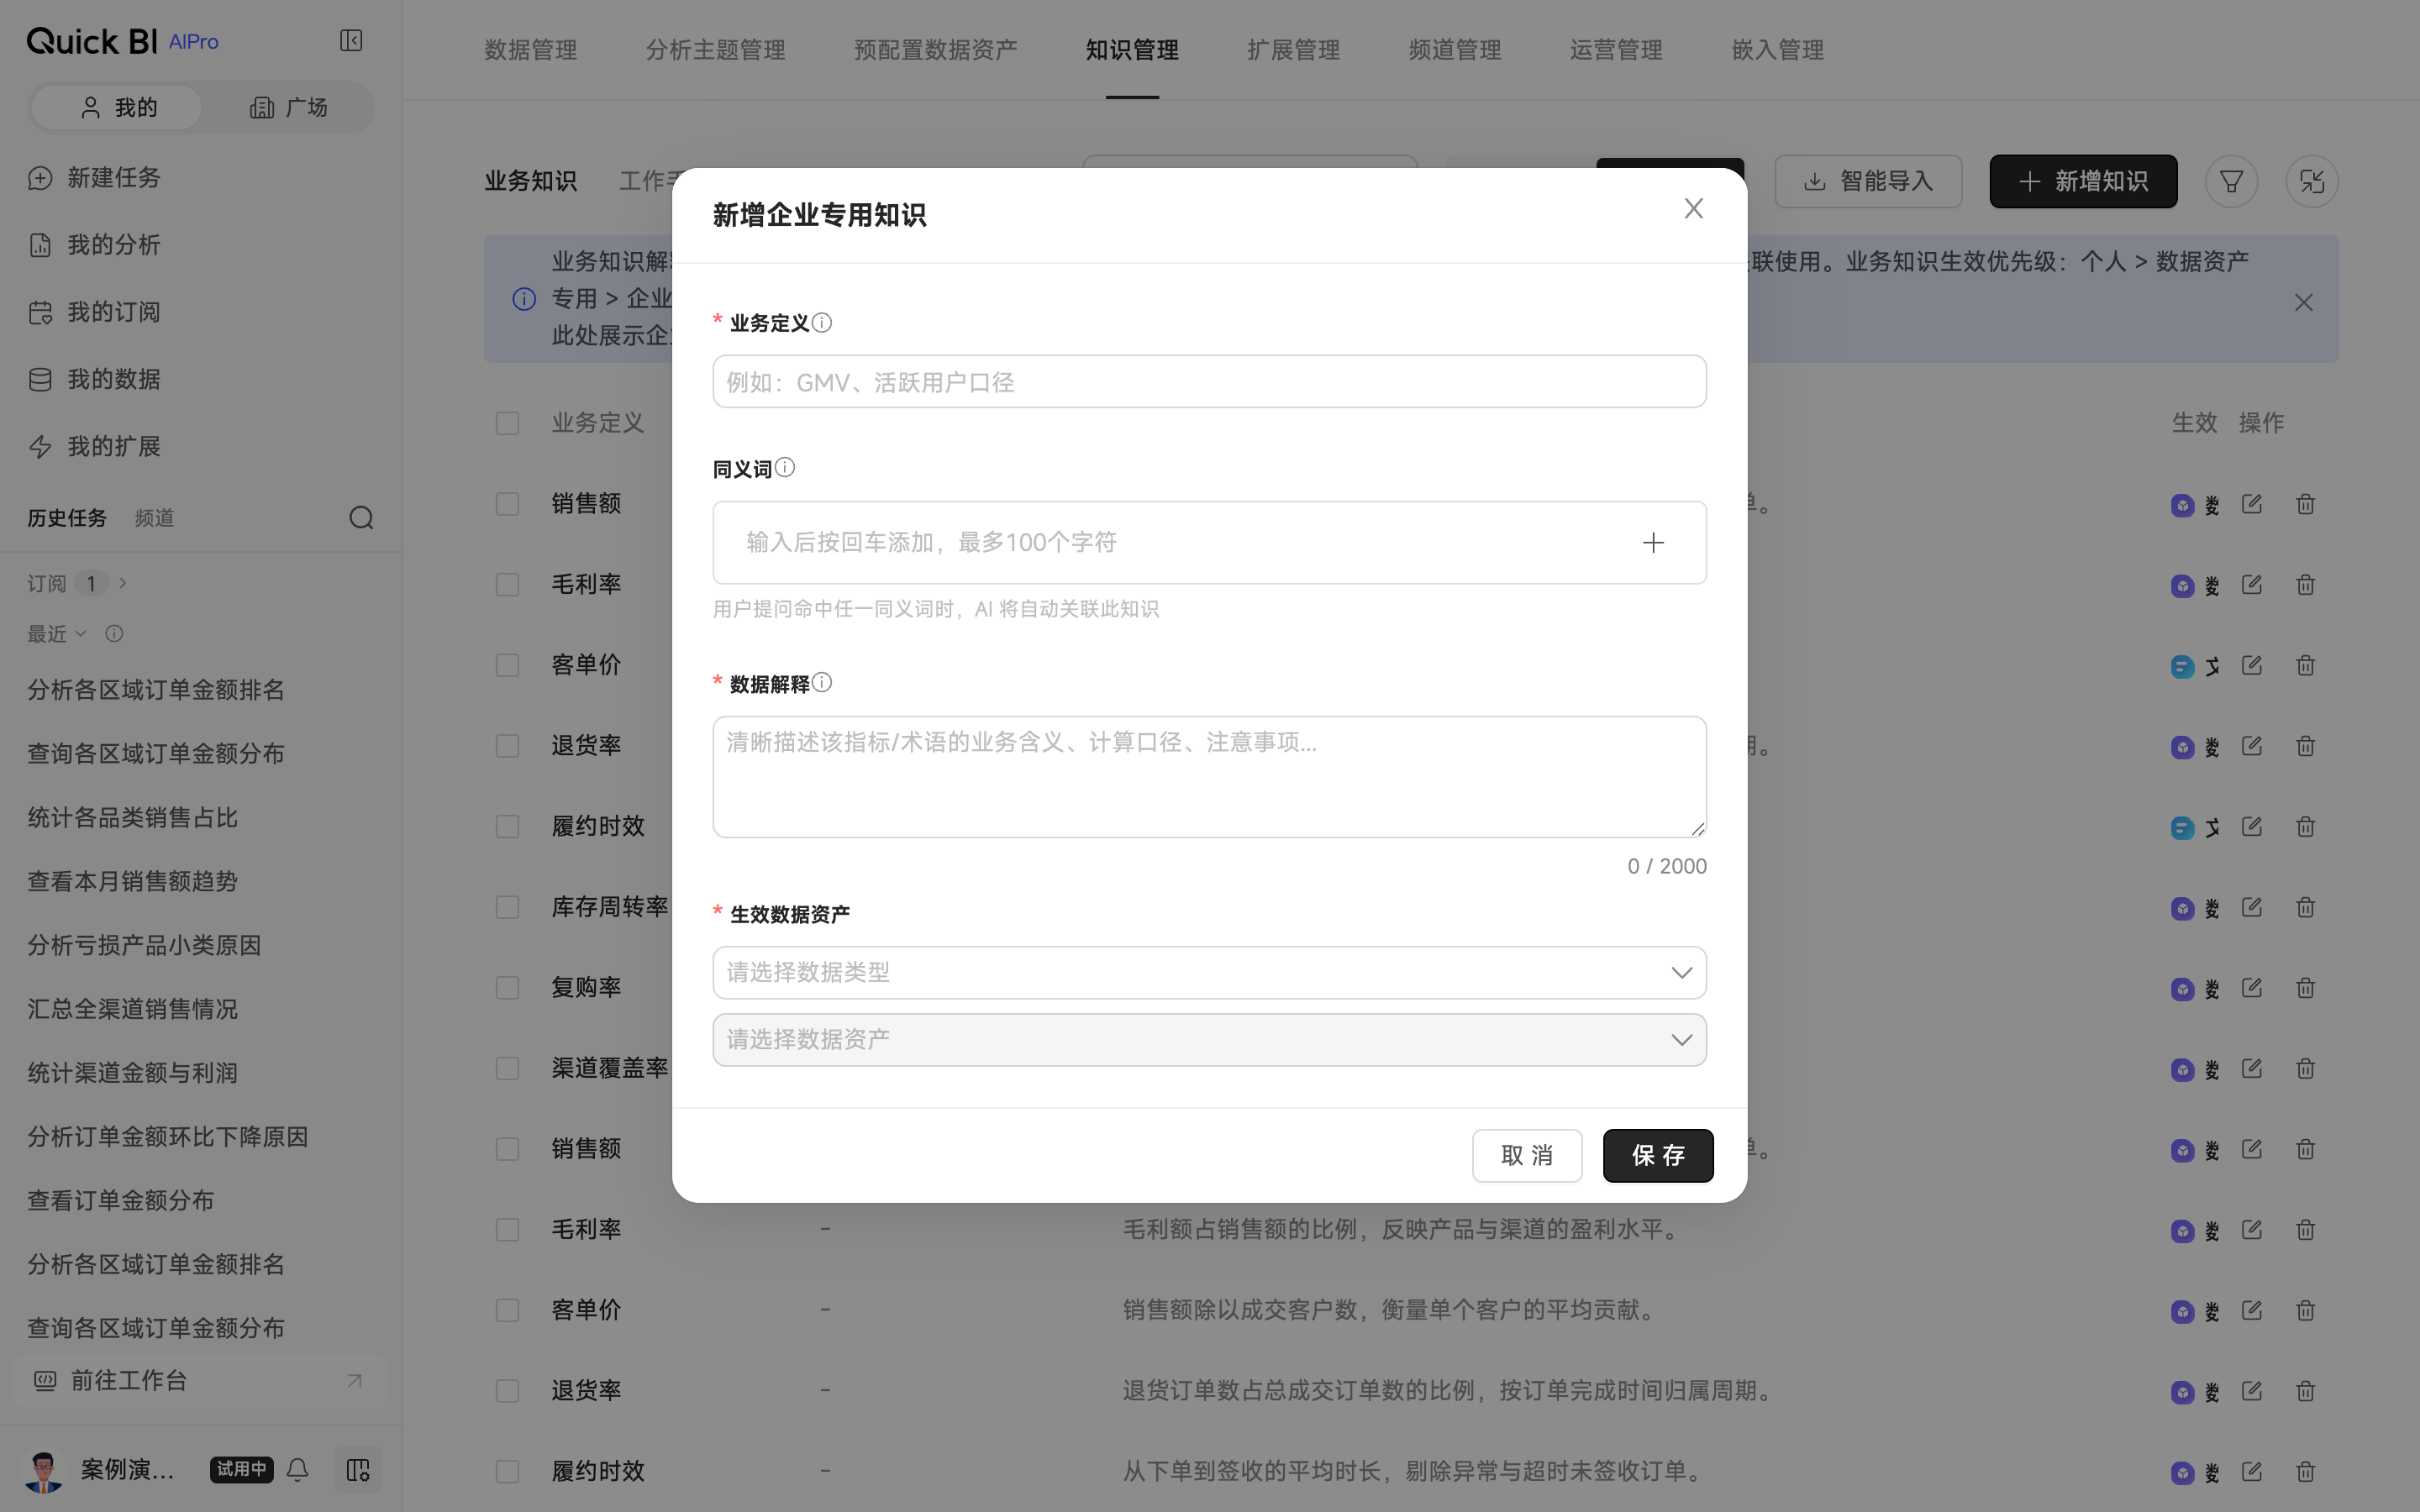The image size is (2420, 1512).
Task: Click the 智能导入 button
Action: coord(1868,181)
